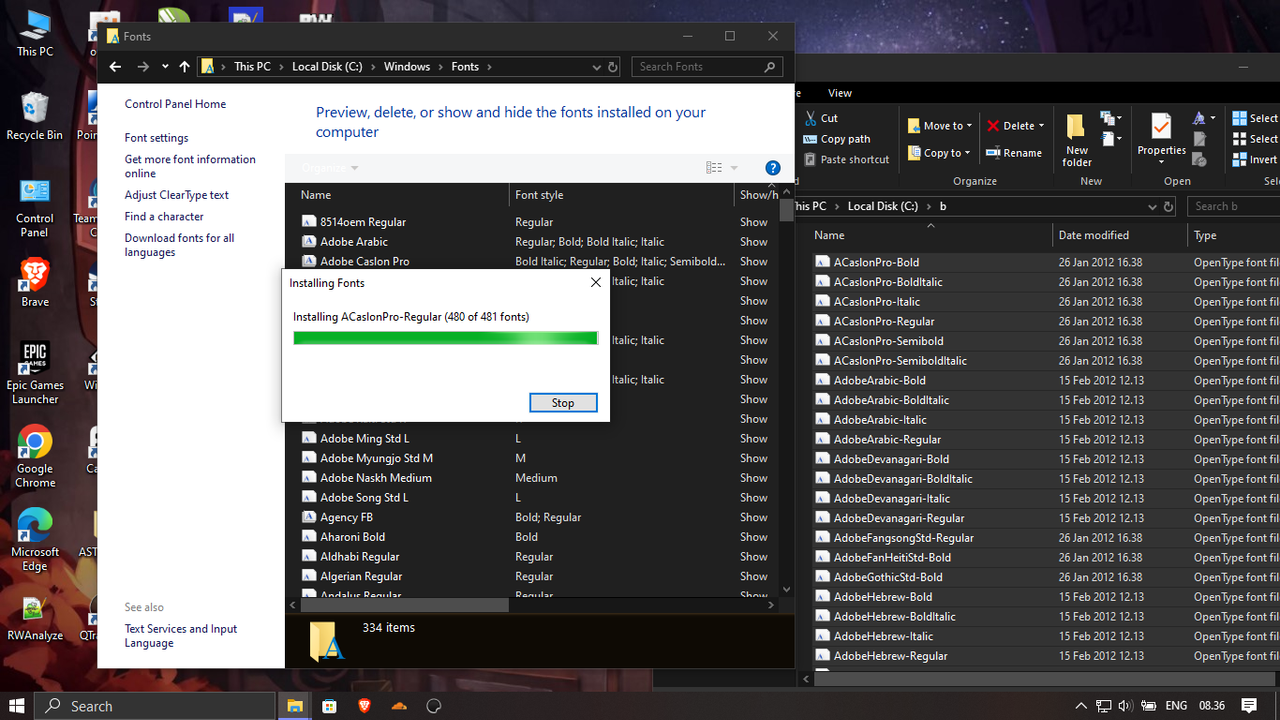Open recent locations dropdown in Fonts window

[165, 67]
